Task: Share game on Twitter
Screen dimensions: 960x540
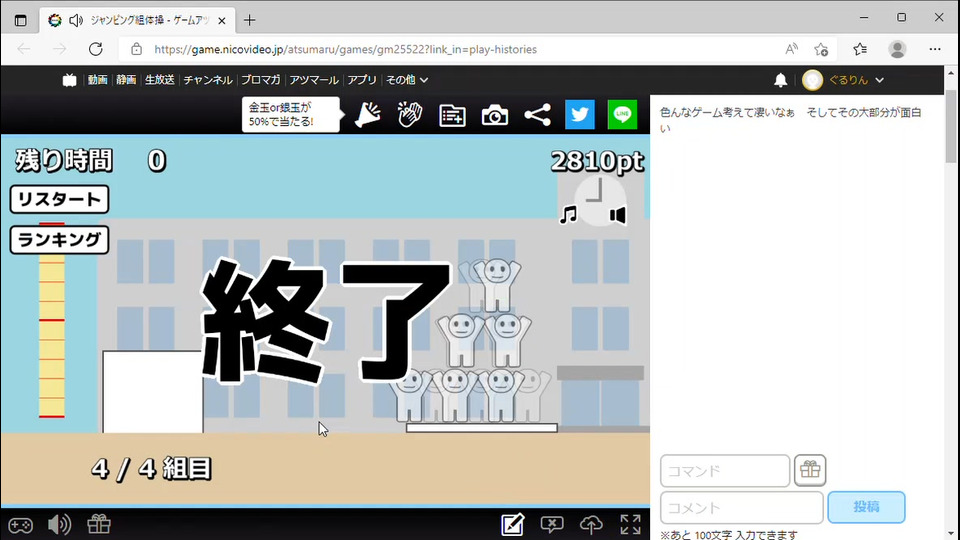Action: [x=580, y=114]
